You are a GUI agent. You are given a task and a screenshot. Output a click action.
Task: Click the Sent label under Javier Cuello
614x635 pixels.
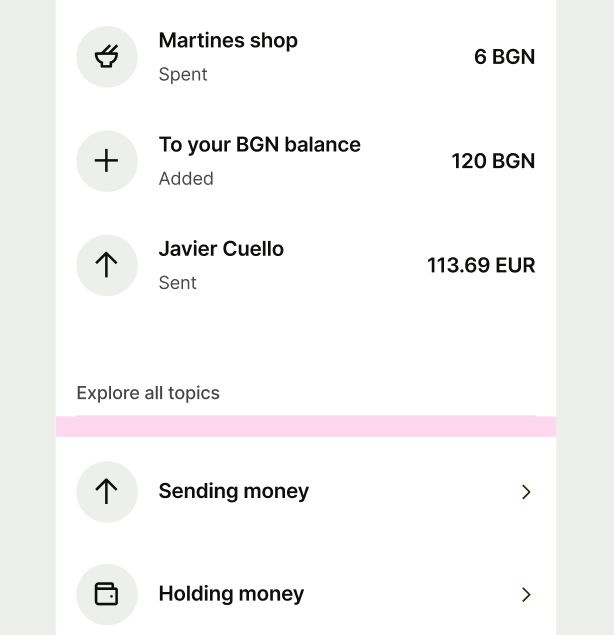pyautogui.click(x=177, y=283)
